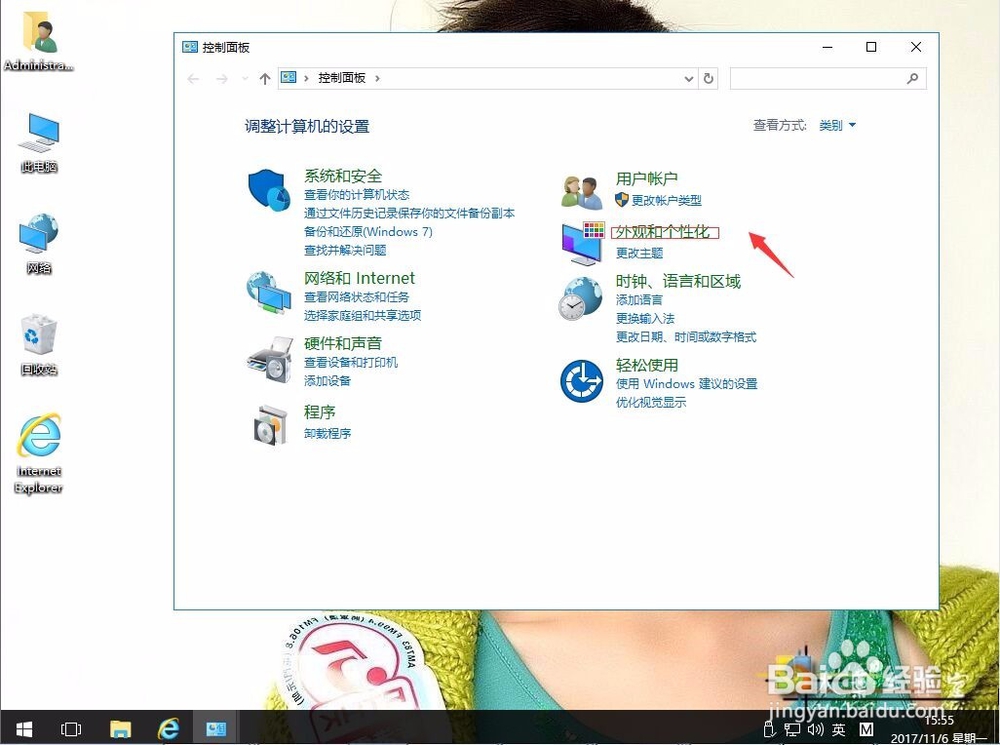Open the 时钟、语言和区域 category link
The width and height of the screenshot is (1000, 745).
click(678, 281)
